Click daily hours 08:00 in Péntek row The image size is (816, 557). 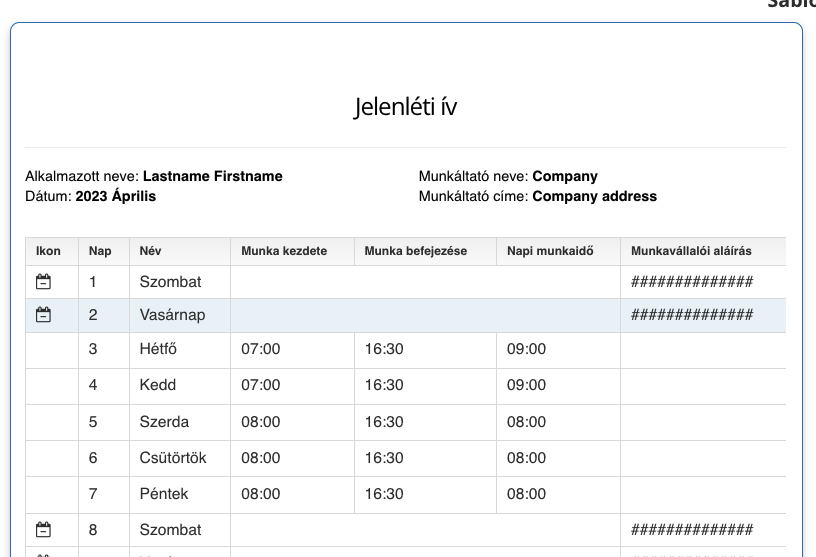coord(527,493)
